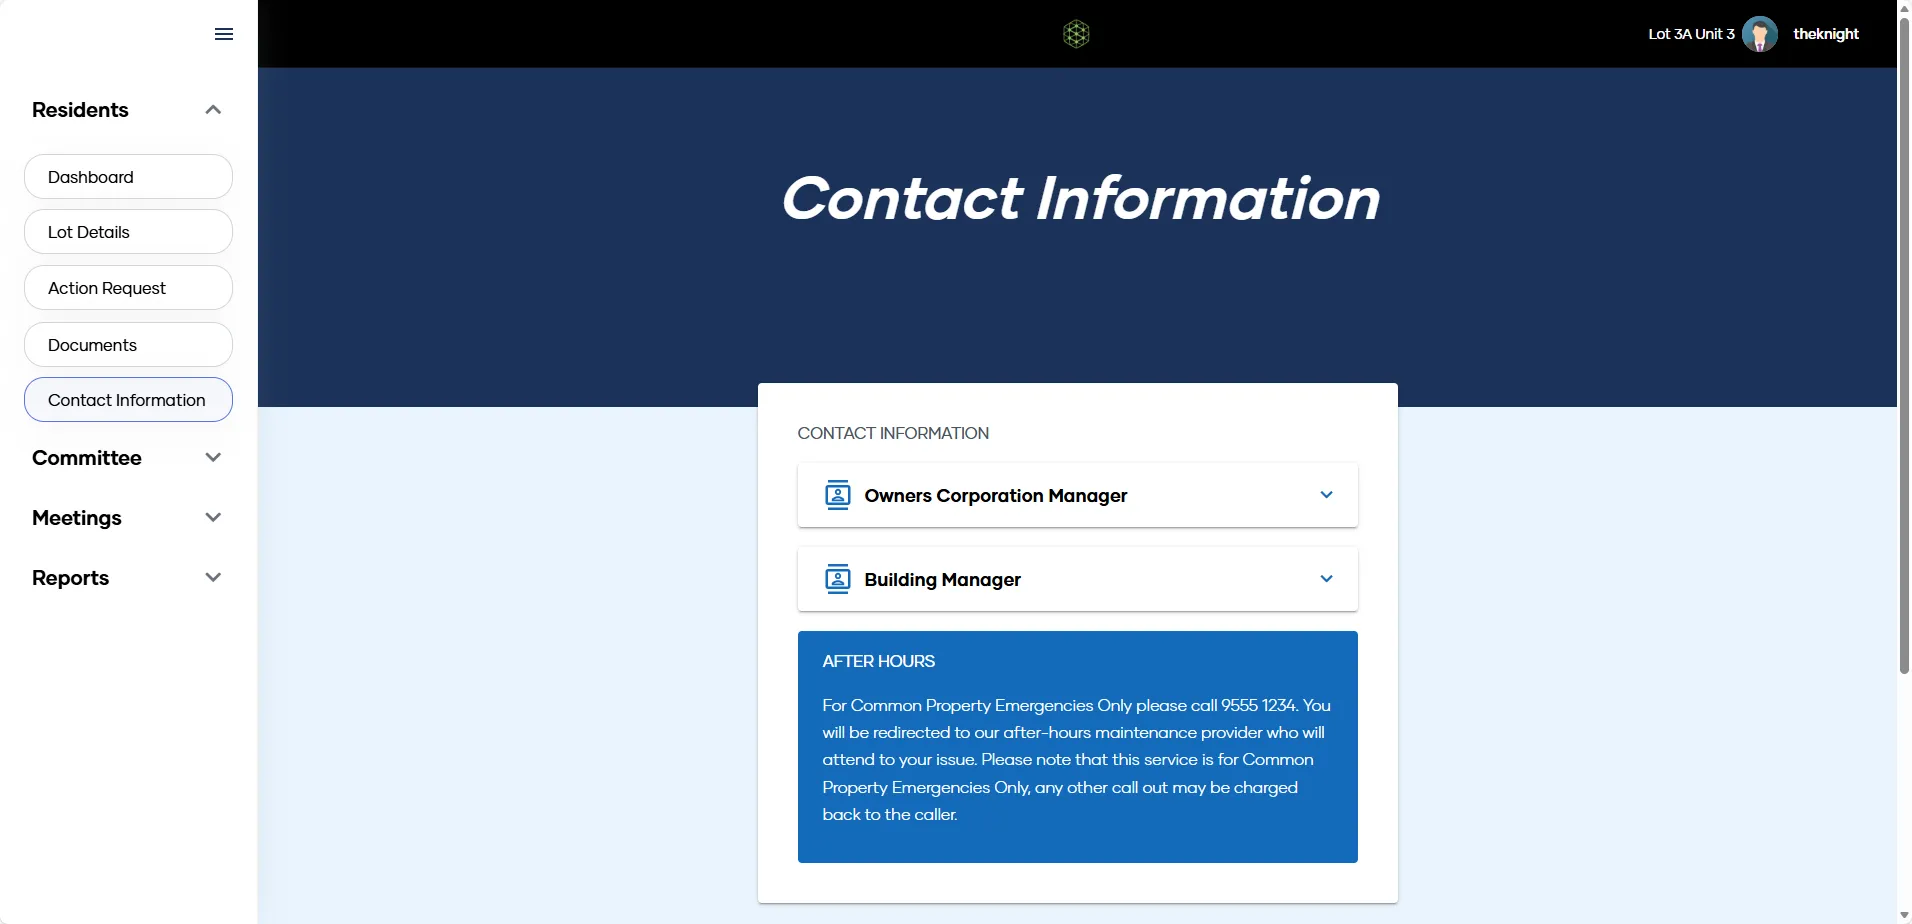
Task: Click the Building Manager title
Action: 943,580
